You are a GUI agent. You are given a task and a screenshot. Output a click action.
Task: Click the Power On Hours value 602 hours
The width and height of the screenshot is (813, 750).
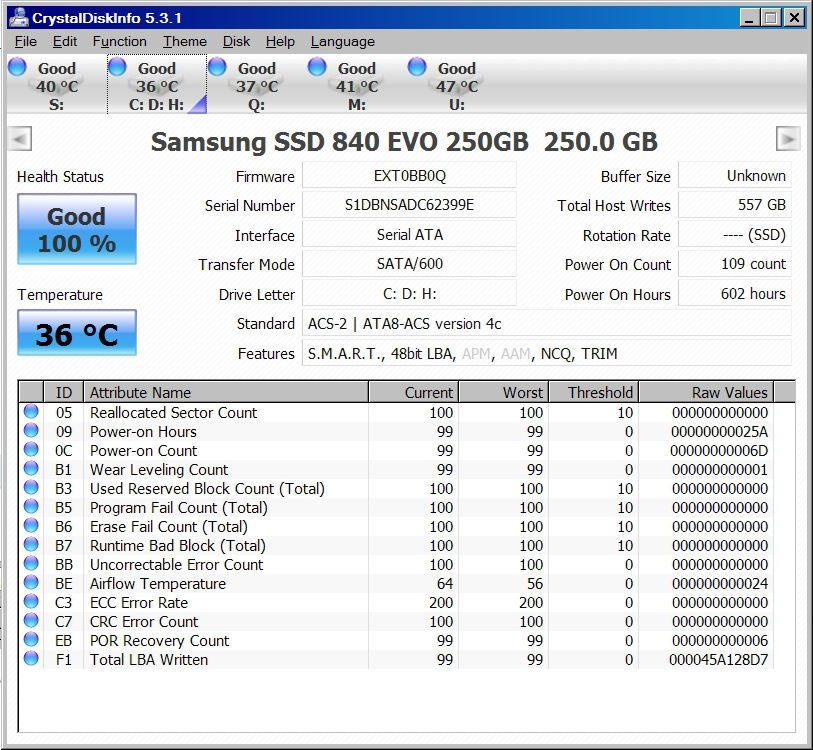coord(735,294)
